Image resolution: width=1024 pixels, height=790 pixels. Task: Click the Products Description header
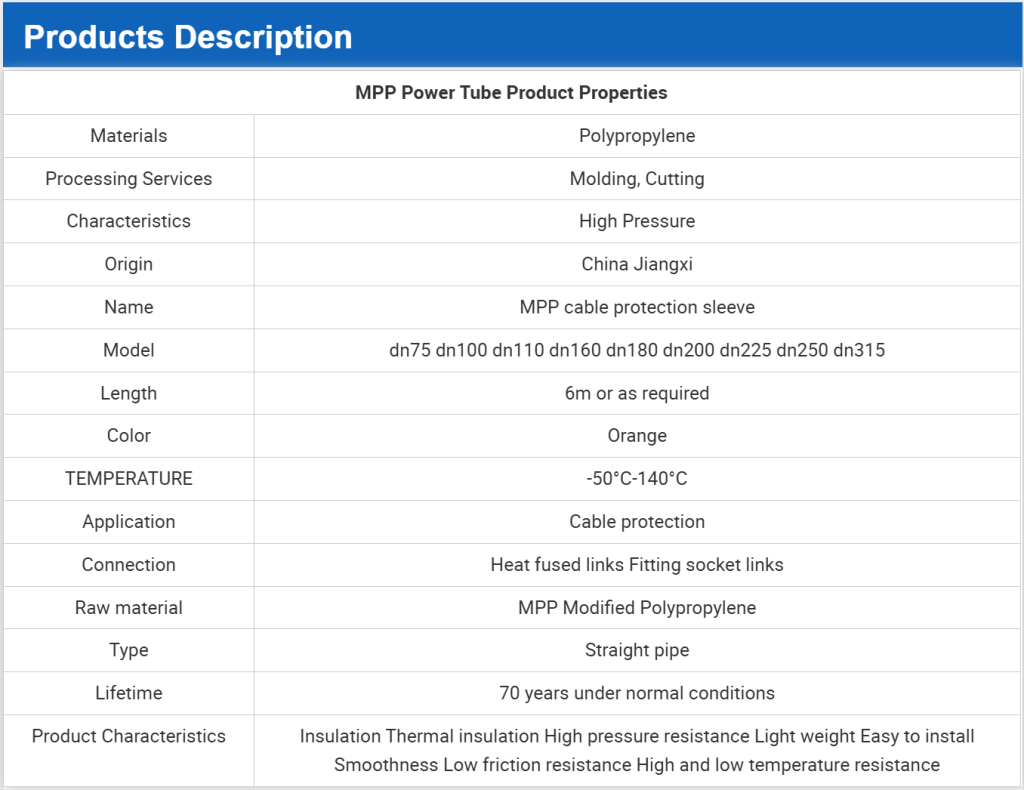[188, 38]
